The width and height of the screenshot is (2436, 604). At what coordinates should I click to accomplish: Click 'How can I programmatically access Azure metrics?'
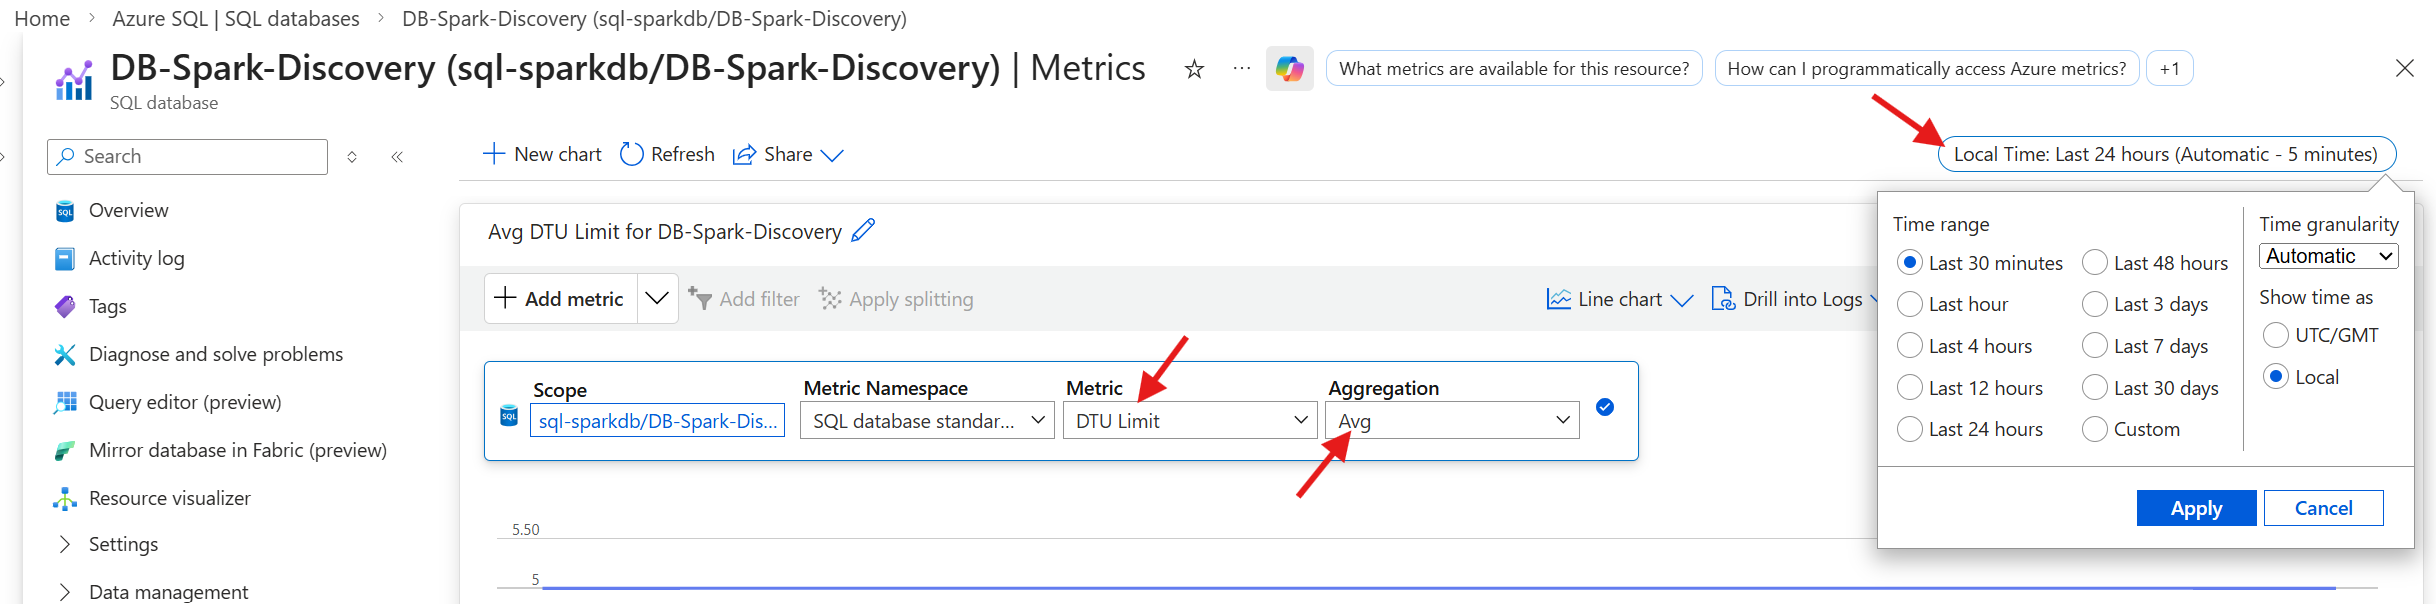[1927, 68]
